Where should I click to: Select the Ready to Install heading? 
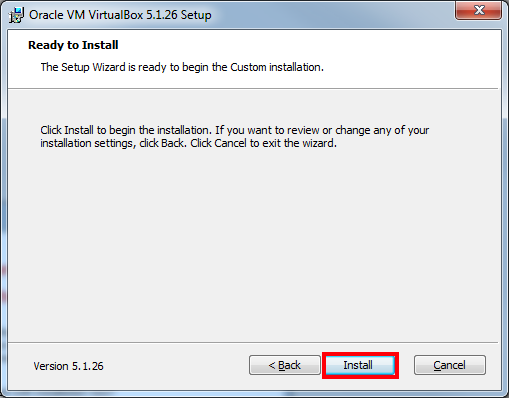(x=73, y=45)
